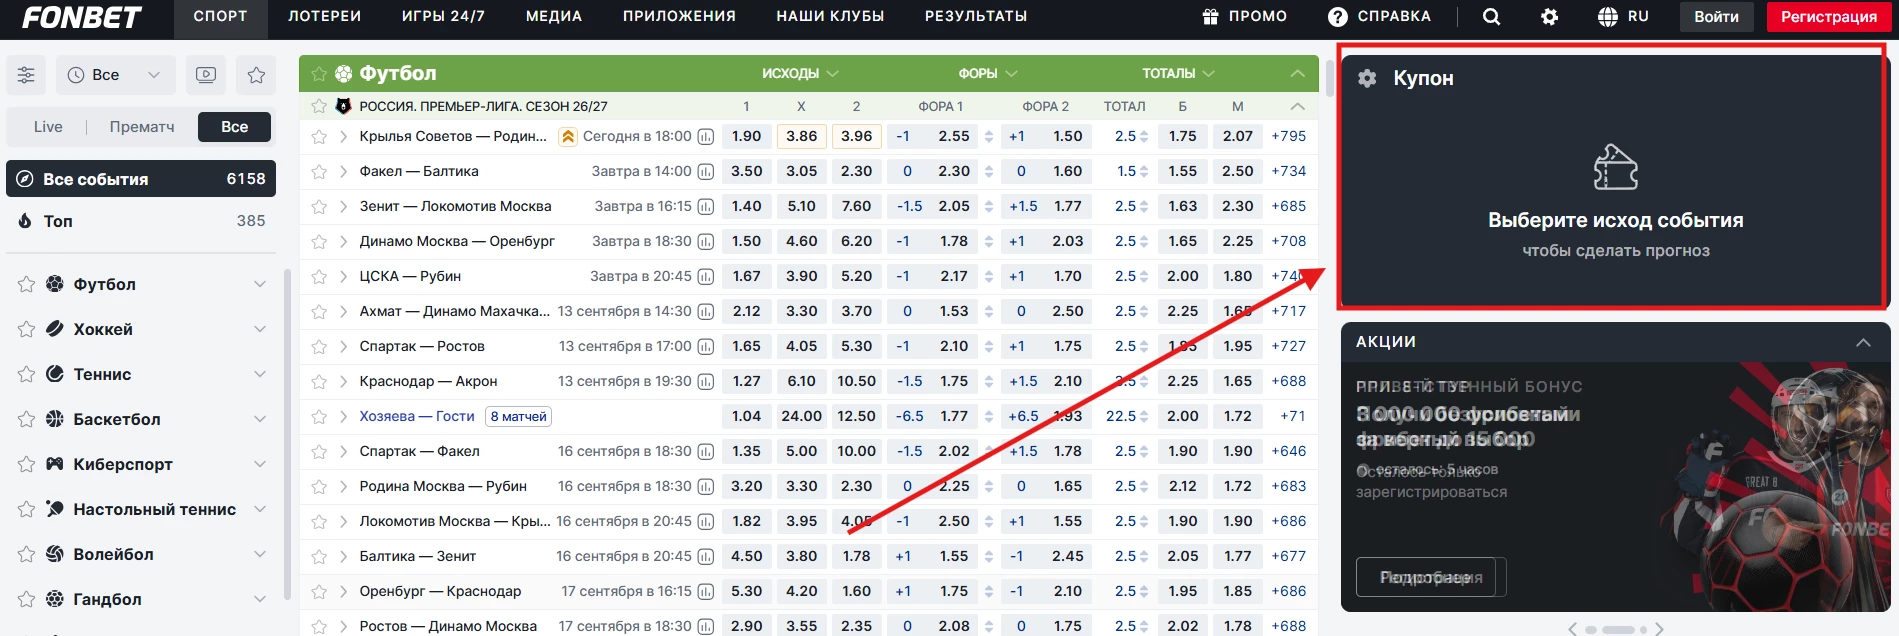The image size is (1899, 636).
Task: Click table tennis paddle icon
Action: click(x=55, y=509)
